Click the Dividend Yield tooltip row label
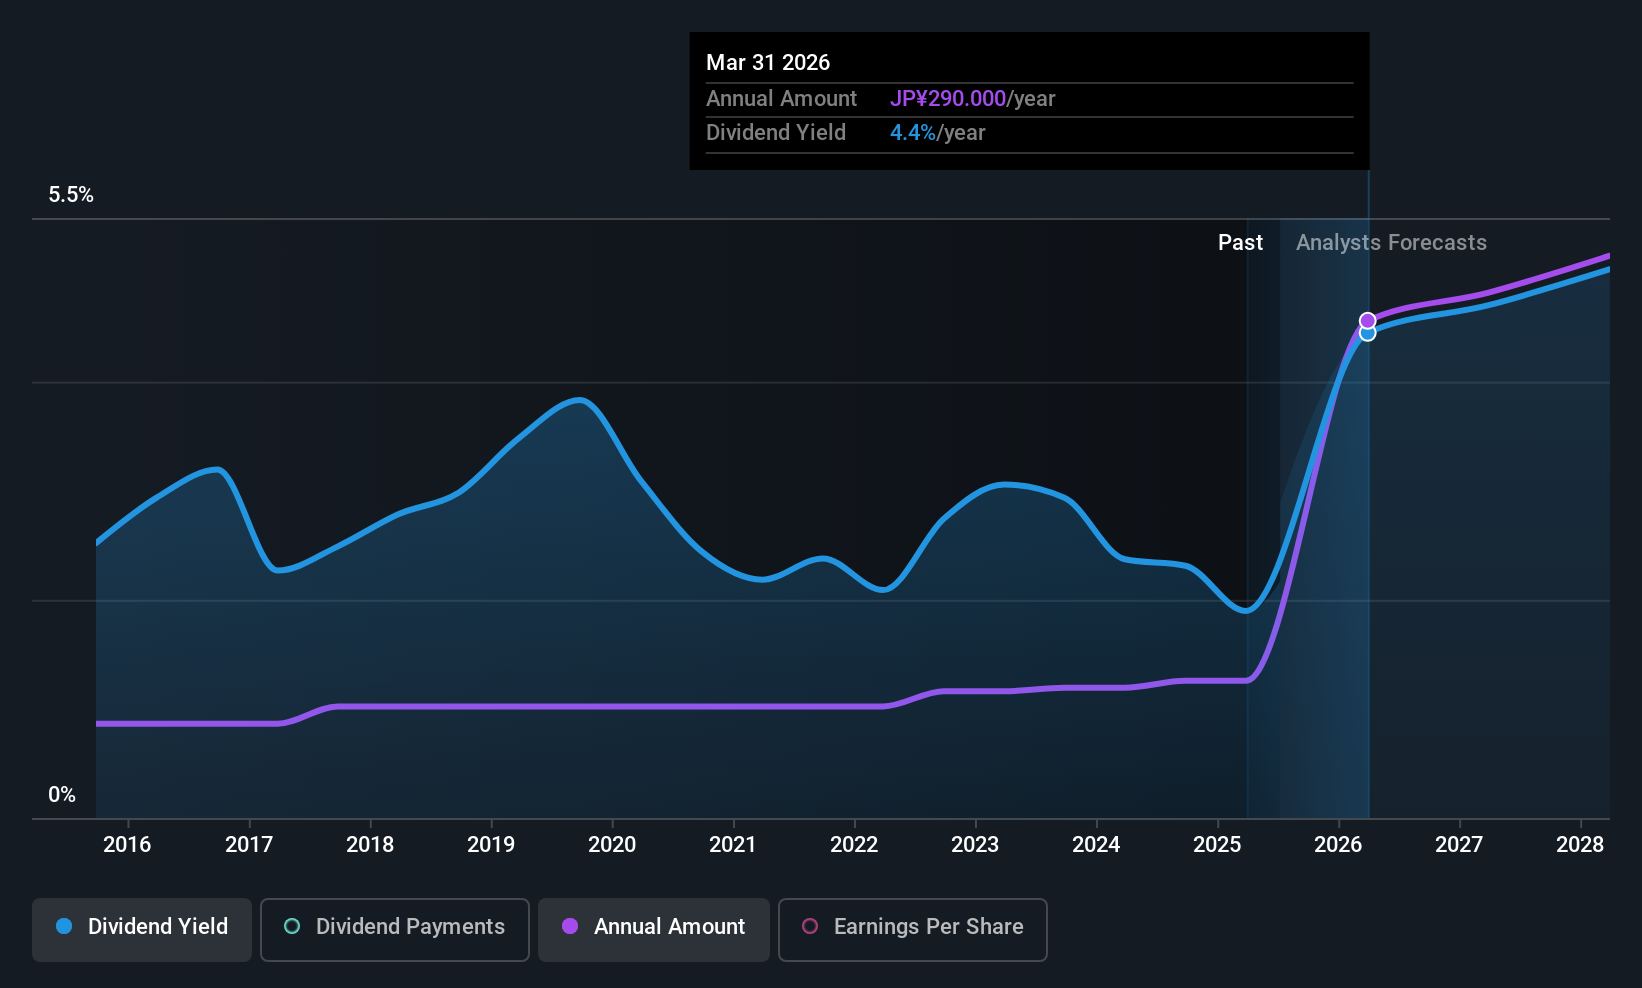The image size is (1642, 988). pos(776,133)
